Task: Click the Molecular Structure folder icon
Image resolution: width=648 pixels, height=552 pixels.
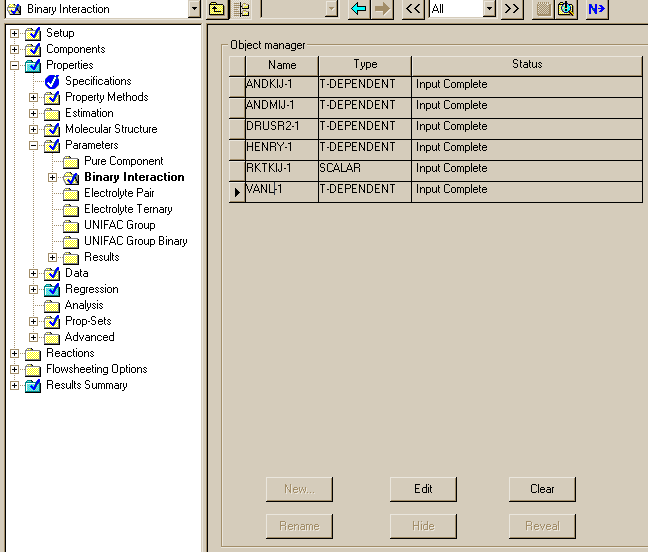Action: click(x=52, y=129)
